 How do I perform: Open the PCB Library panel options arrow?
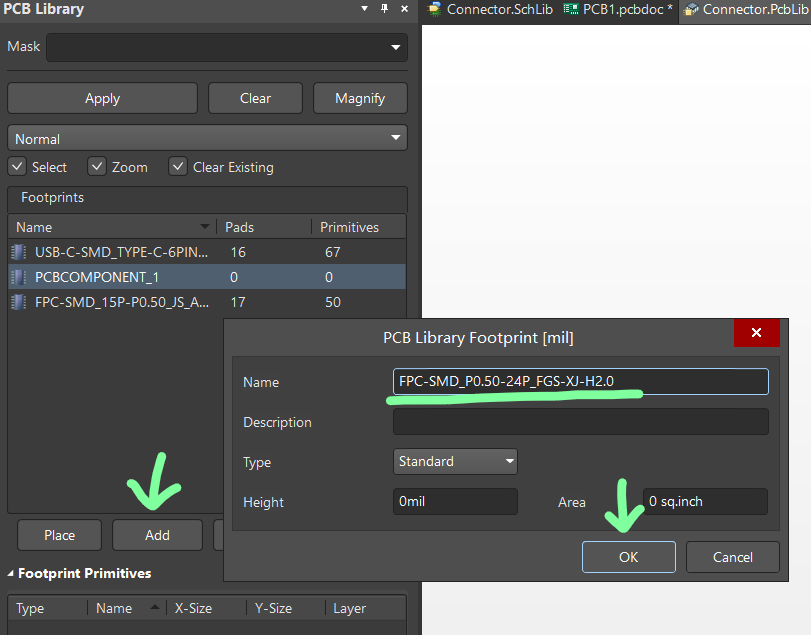pos(364,9)
